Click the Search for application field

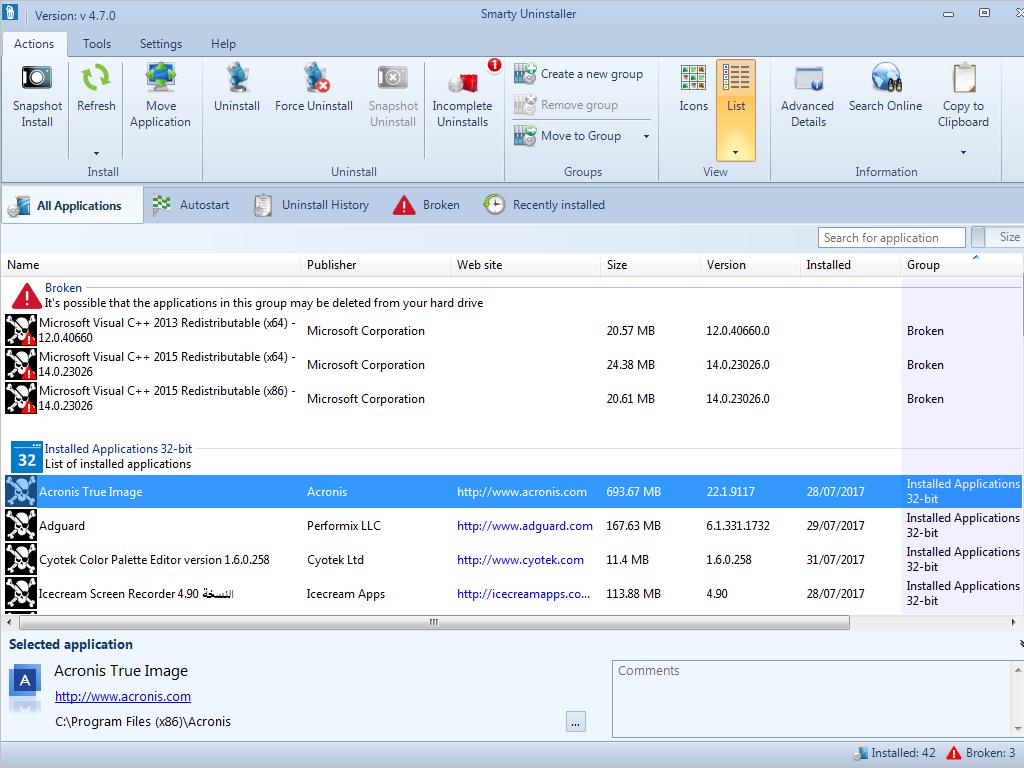coord(891,238)
